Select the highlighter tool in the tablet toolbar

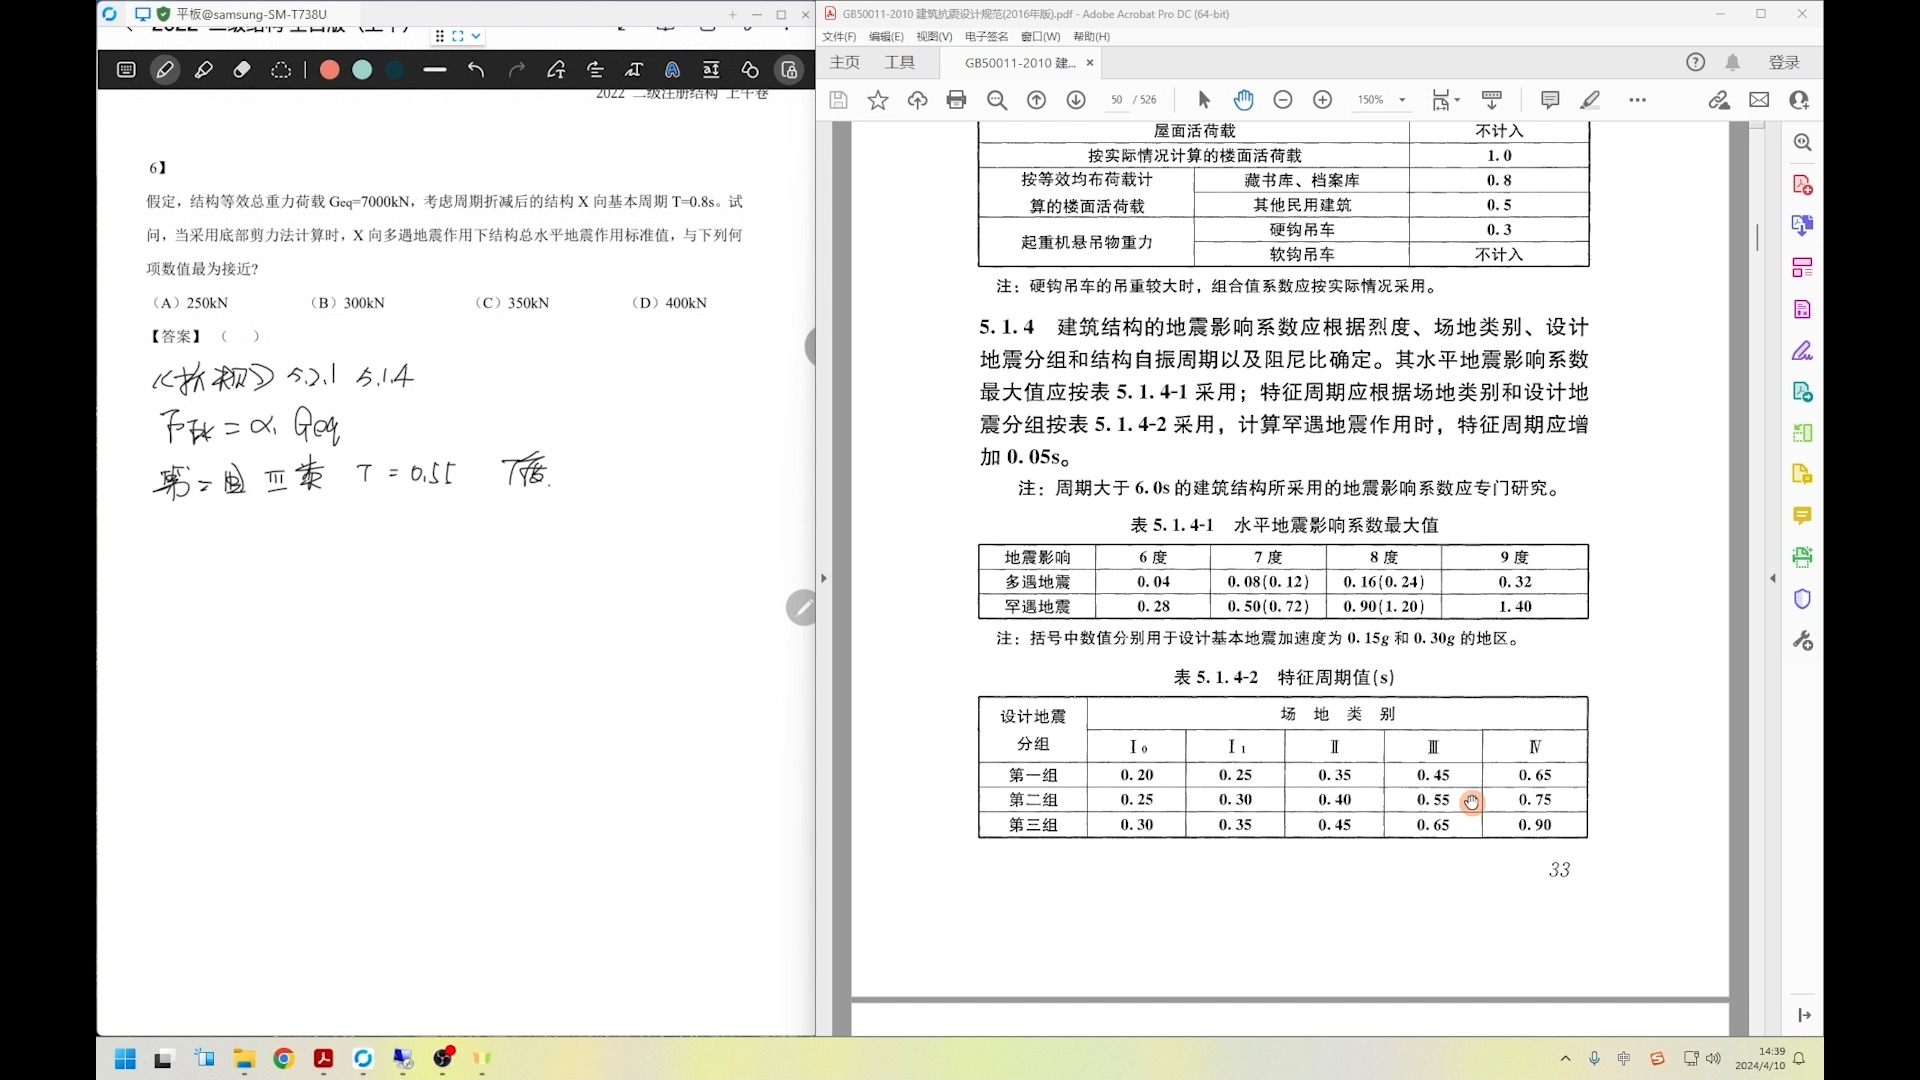(204, 70)
